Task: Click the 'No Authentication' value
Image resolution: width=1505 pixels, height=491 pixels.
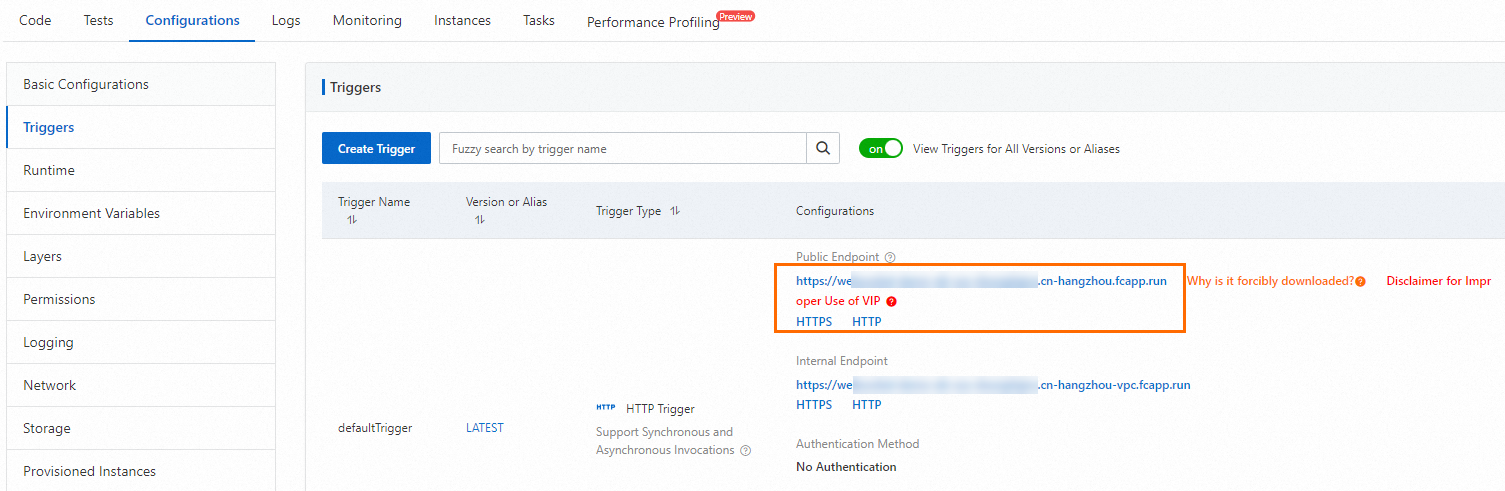Action: click(846, 467)
